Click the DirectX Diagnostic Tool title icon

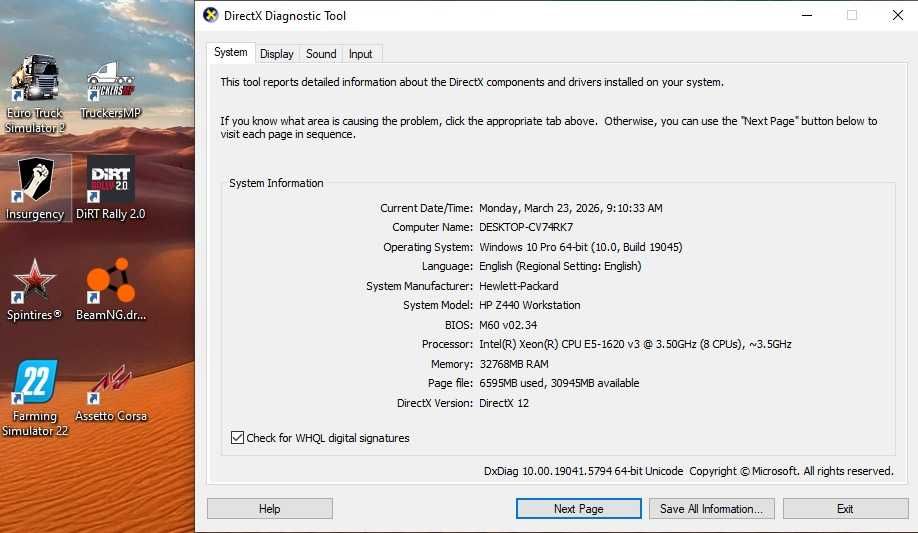point(211,15)
